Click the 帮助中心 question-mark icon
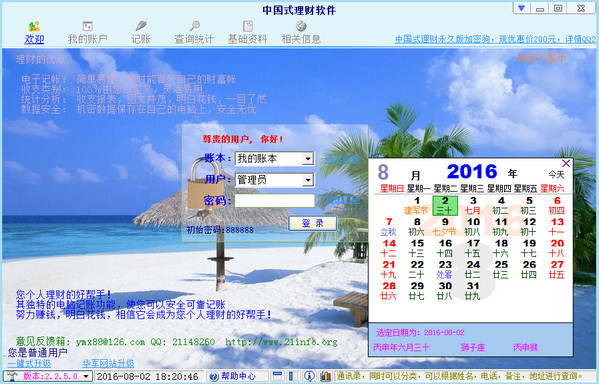The width and height of the screenshot is (599, 384). (214, 376)
